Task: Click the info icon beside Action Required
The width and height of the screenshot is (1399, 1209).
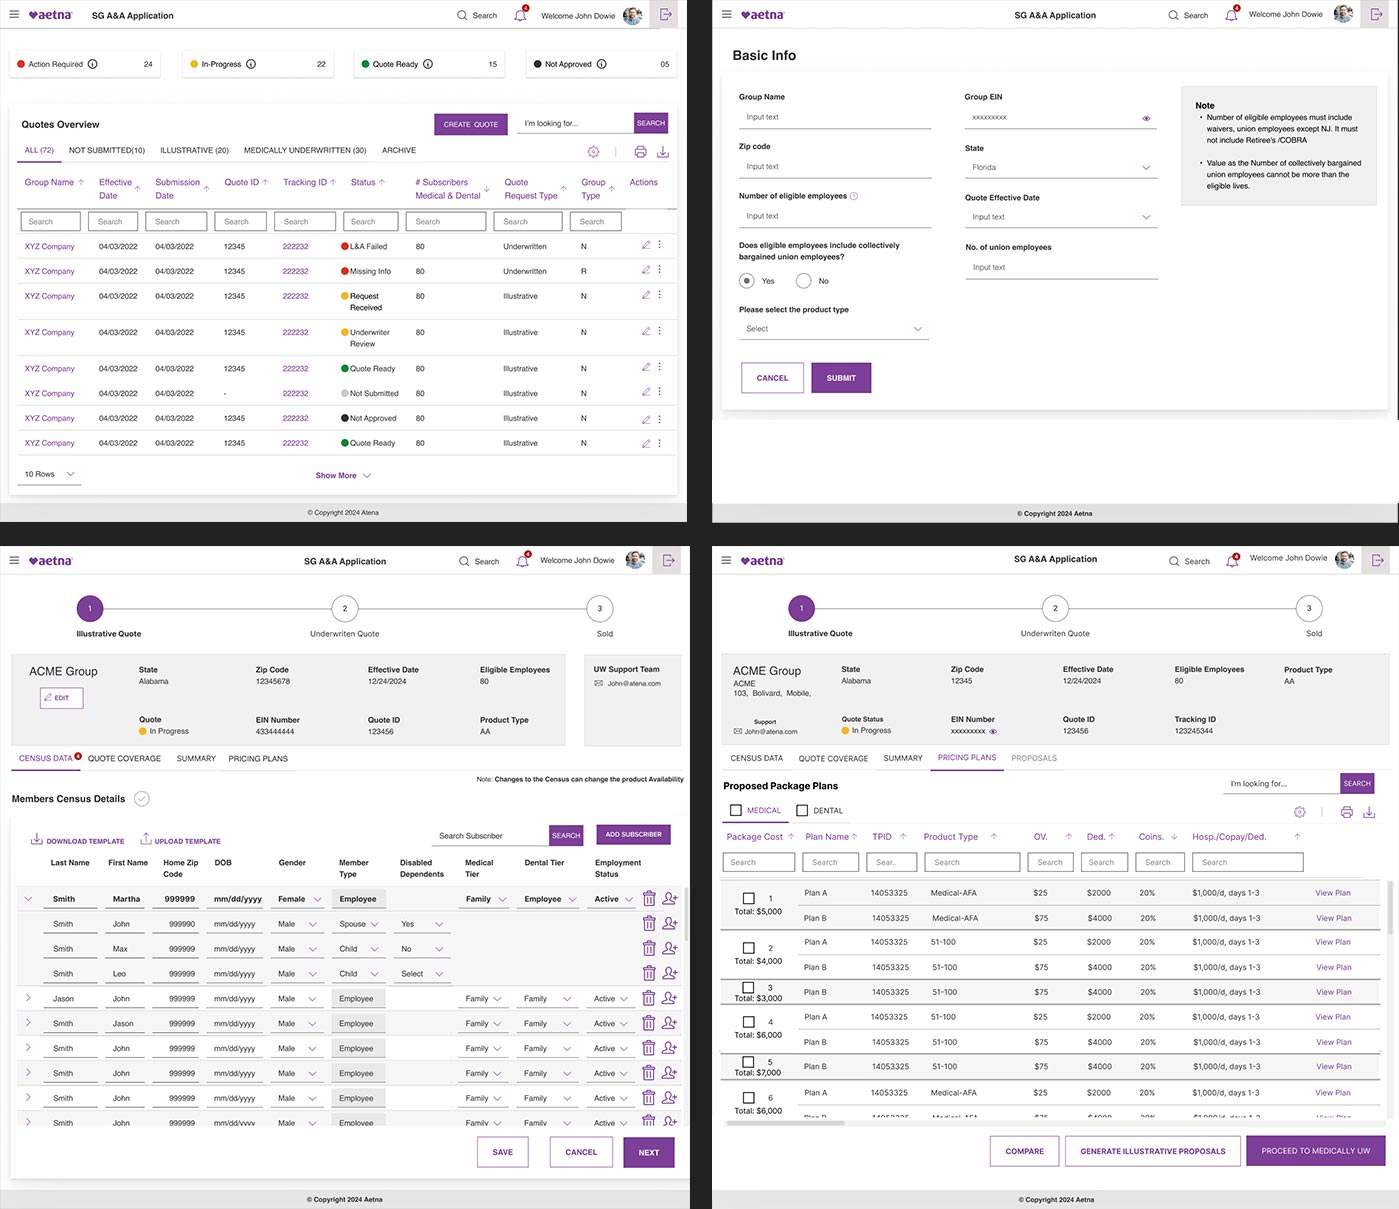Action: (93, 64)
